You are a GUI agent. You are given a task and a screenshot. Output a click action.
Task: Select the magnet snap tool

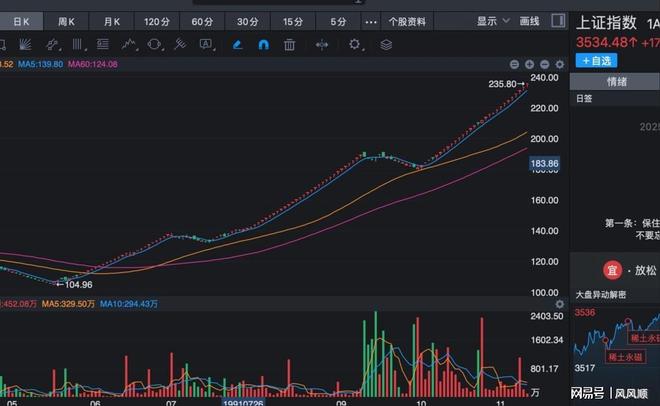tap(263, 44)
